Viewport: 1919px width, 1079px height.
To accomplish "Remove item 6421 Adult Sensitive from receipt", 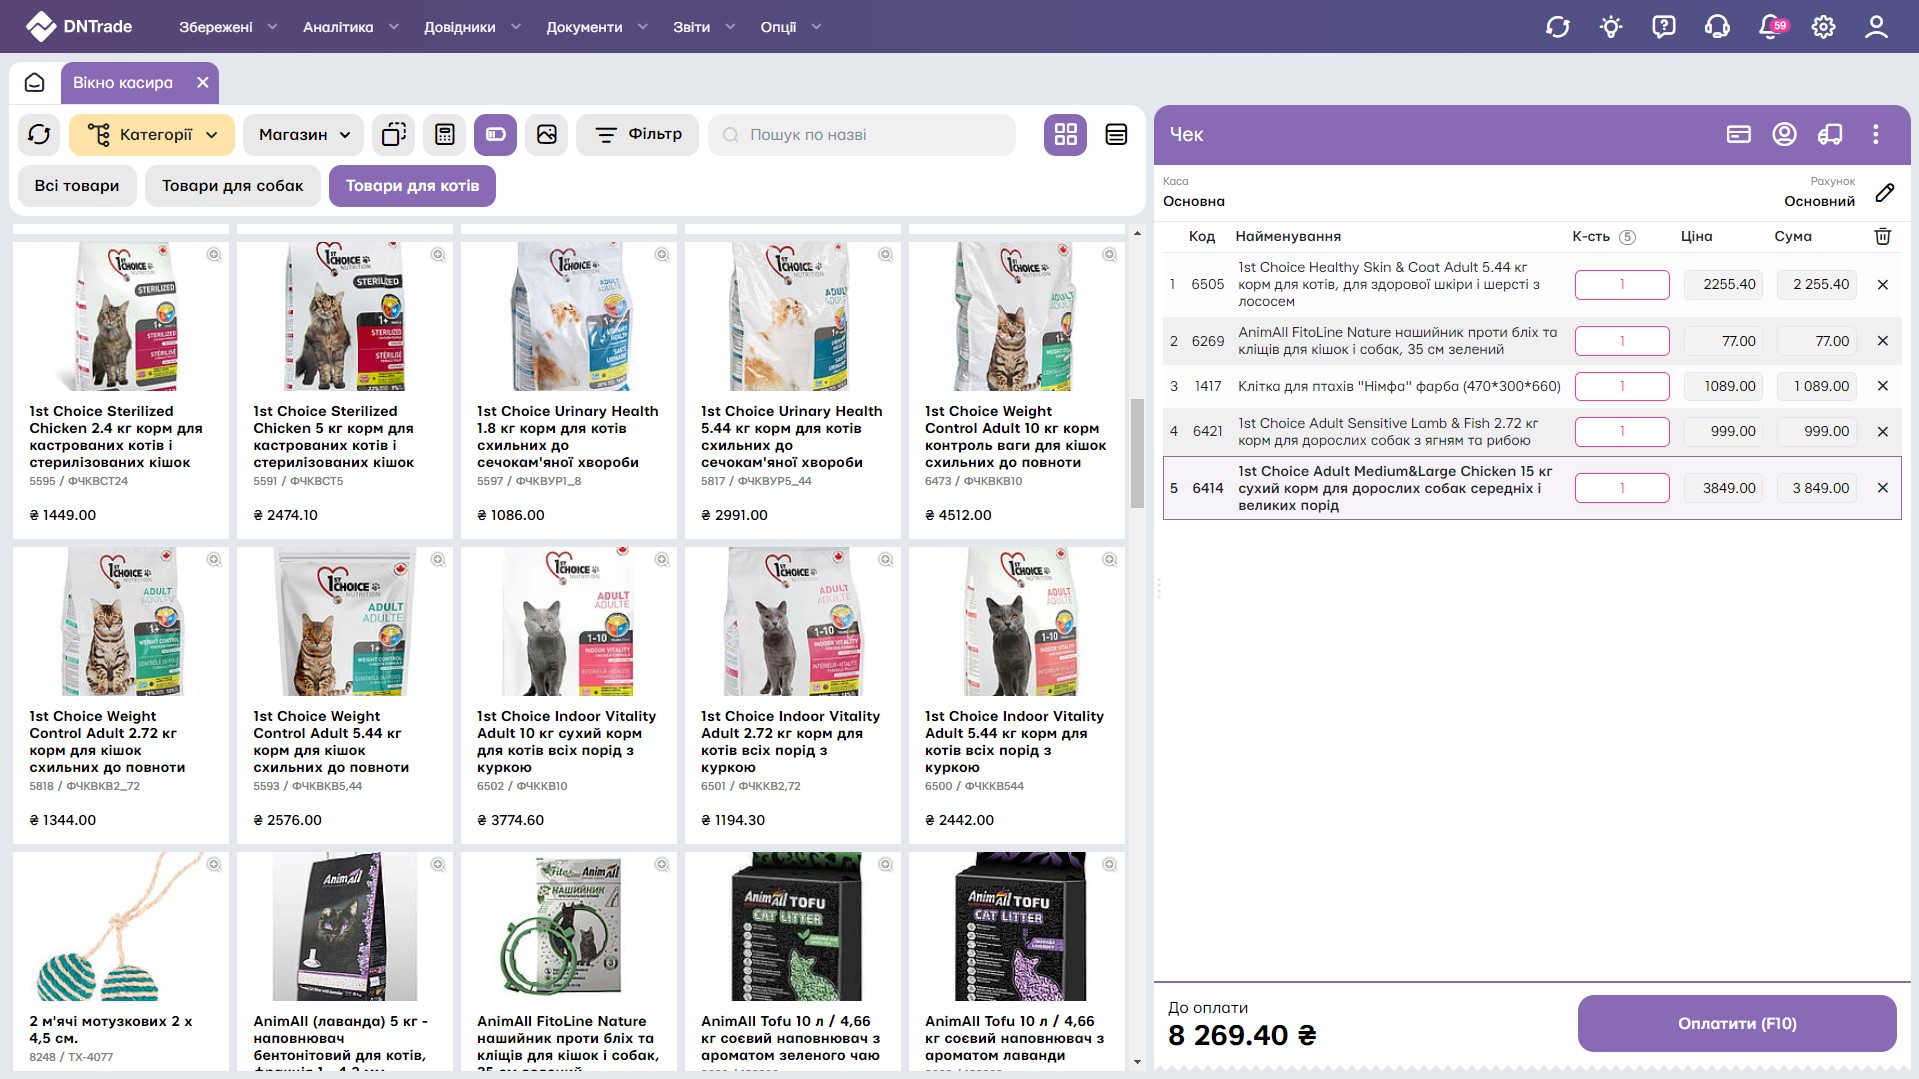I will pyautogui.click(x=1882, y=432).
